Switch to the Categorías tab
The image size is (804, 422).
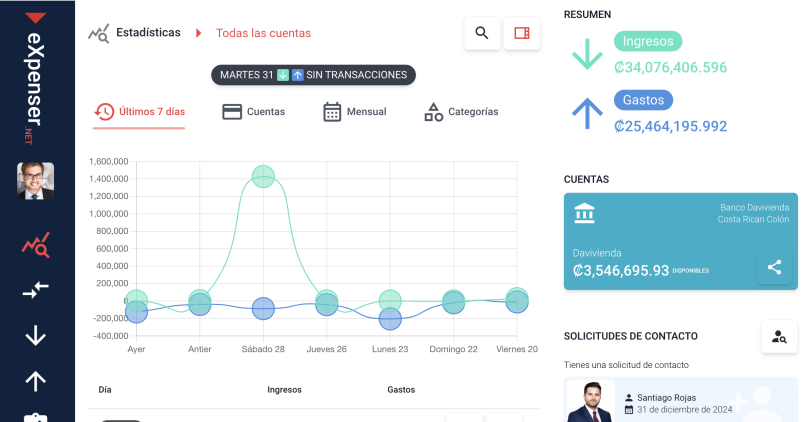tap(461, 112)
